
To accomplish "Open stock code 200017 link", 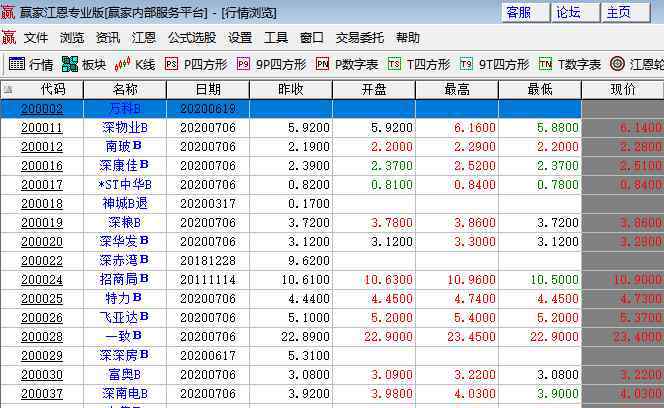I will pos(42,185).
